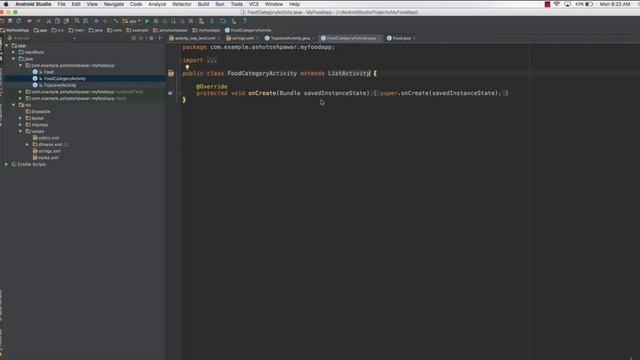Switch to strings.xml editor tab
Viewport: 640px width, 360px height.
[x=241, y=38]
